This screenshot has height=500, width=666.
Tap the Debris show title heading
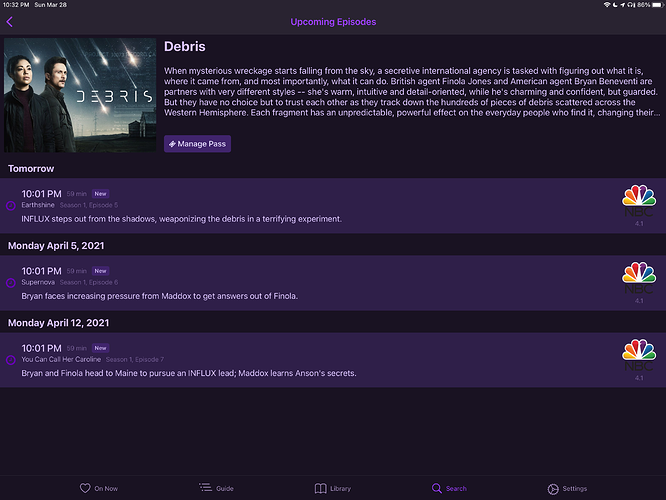(x=184, y=48)
